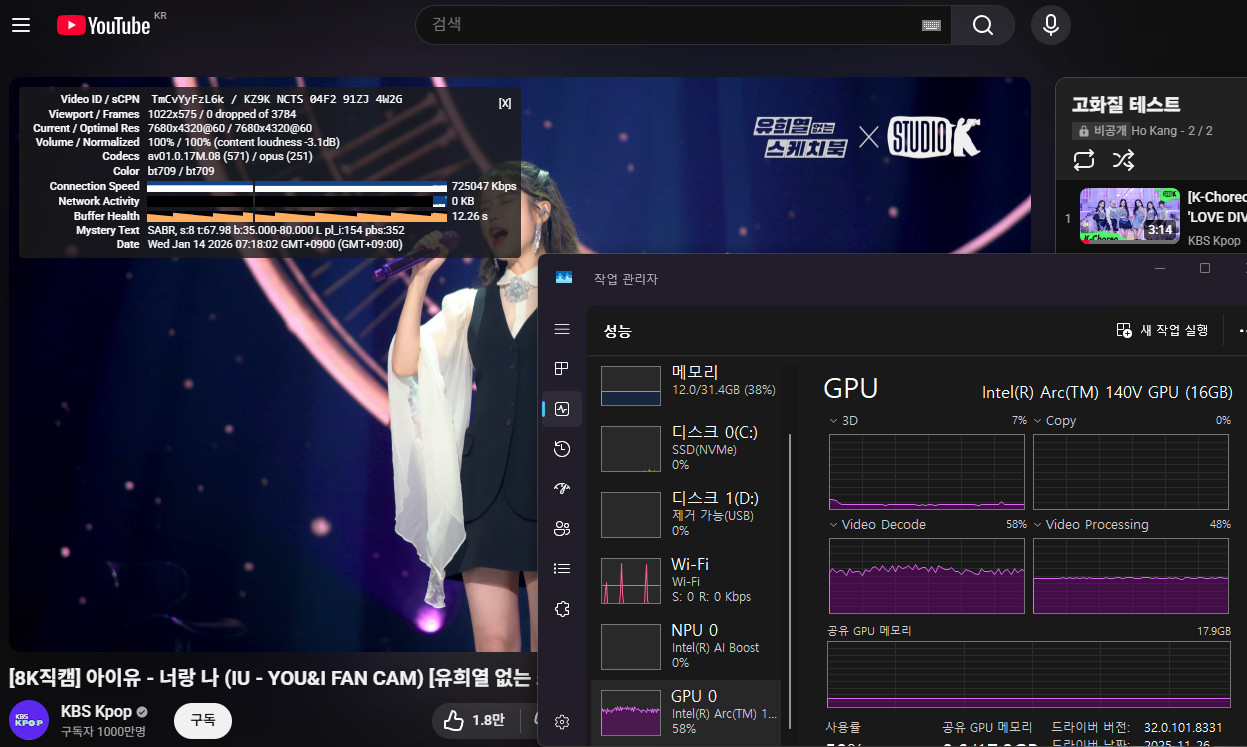Select Wi-Fi in the performance list
Viewport: 1247px width, 747px height.
tap(690, 580)
